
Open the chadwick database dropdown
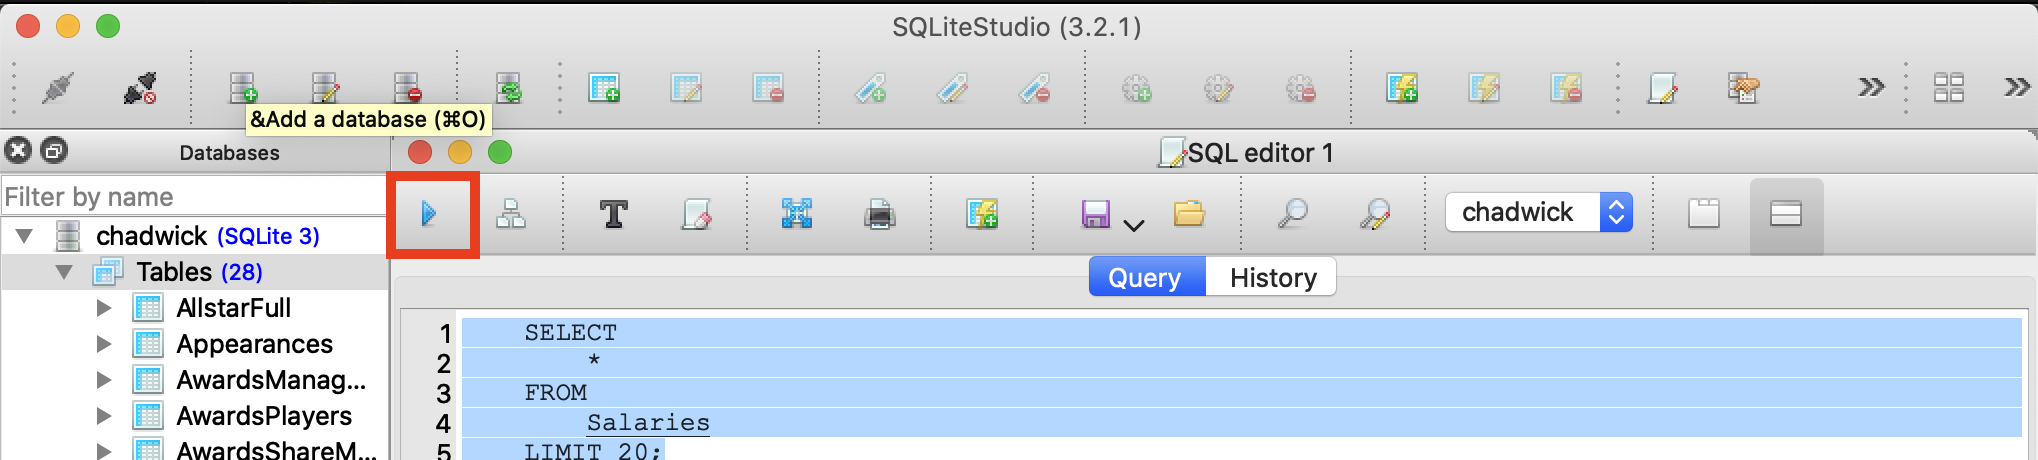[x=1539, y=212]
